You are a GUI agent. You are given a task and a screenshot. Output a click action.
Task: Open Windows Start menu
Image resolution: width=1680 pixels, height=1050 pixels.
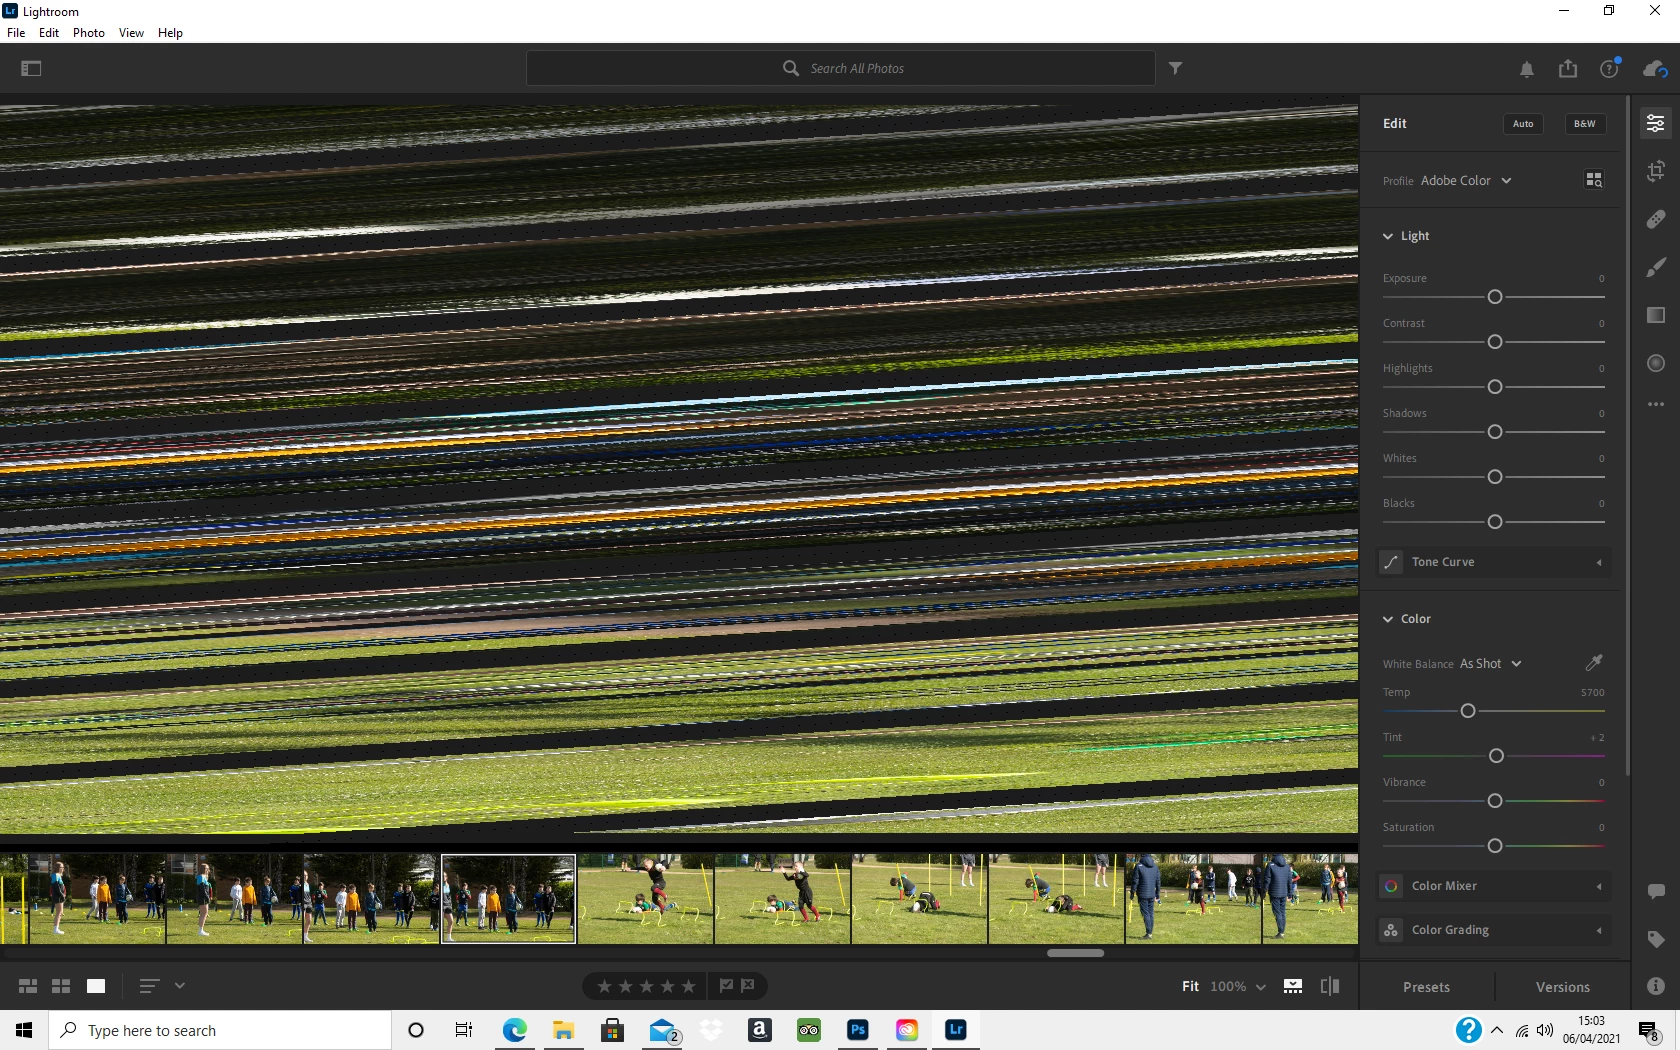click(x=24, y=1030)
